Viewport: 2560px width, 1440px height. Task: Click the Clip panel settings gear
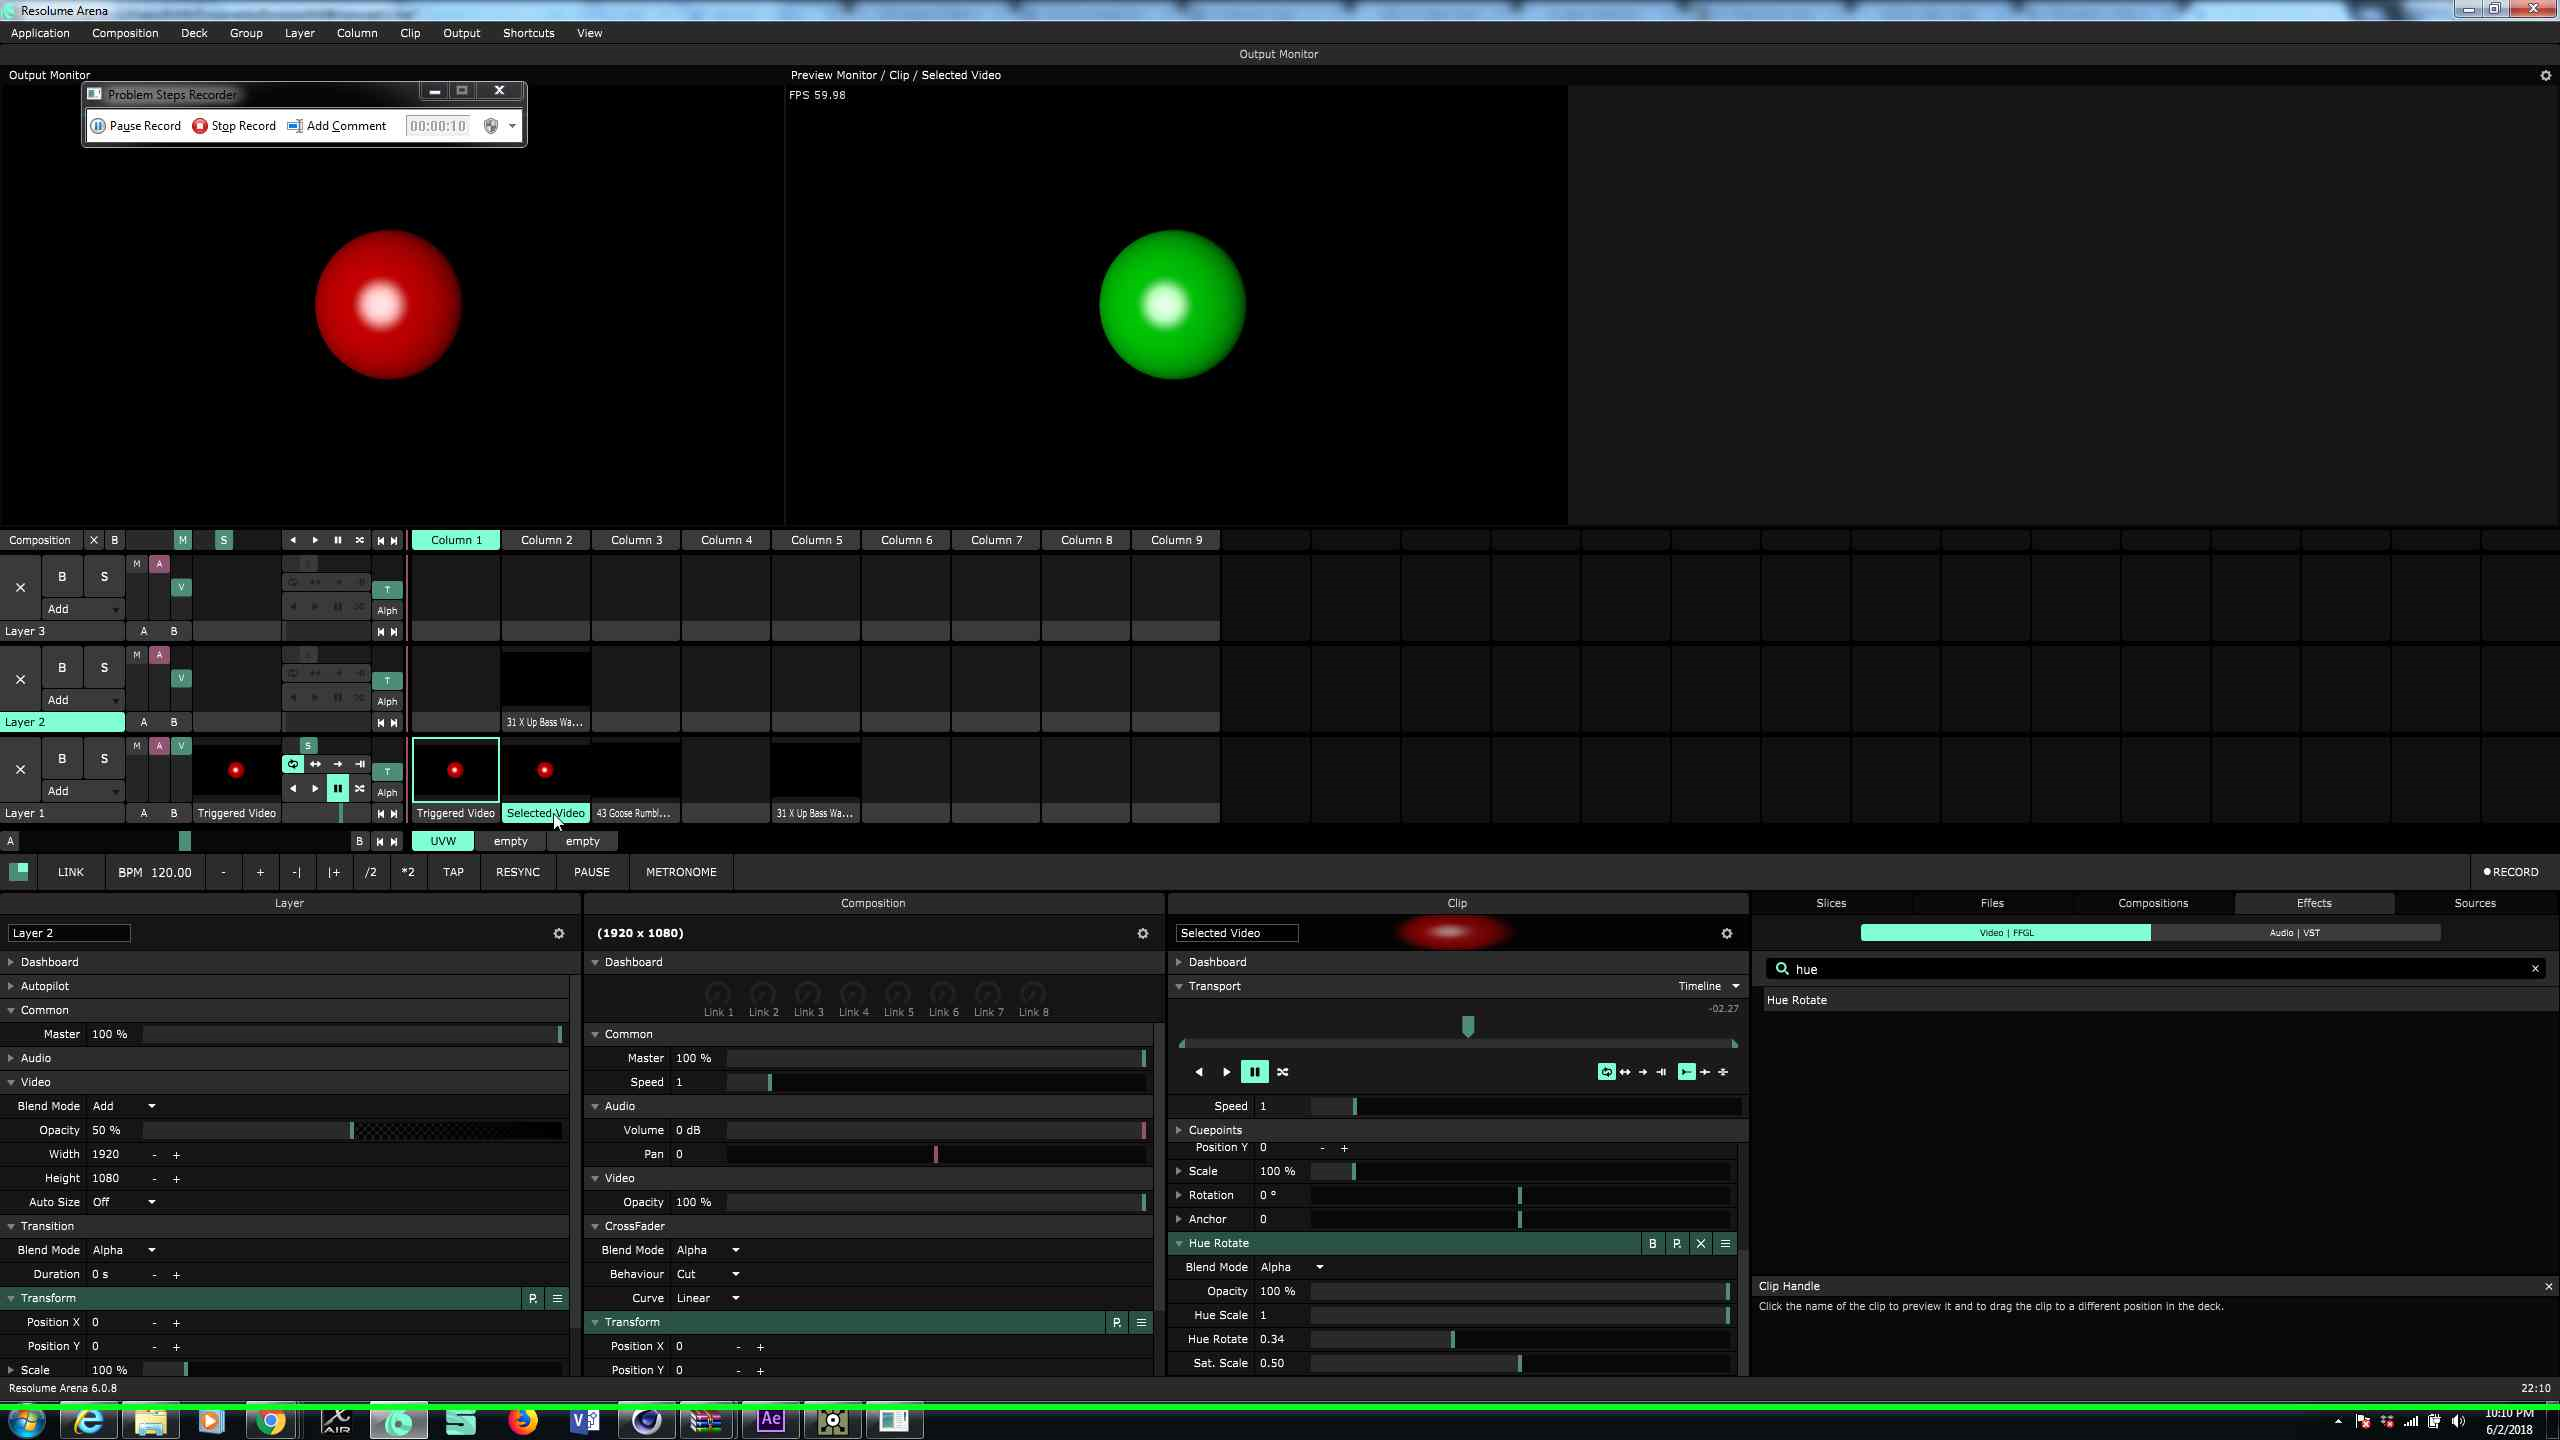[x=1726, y=933]
